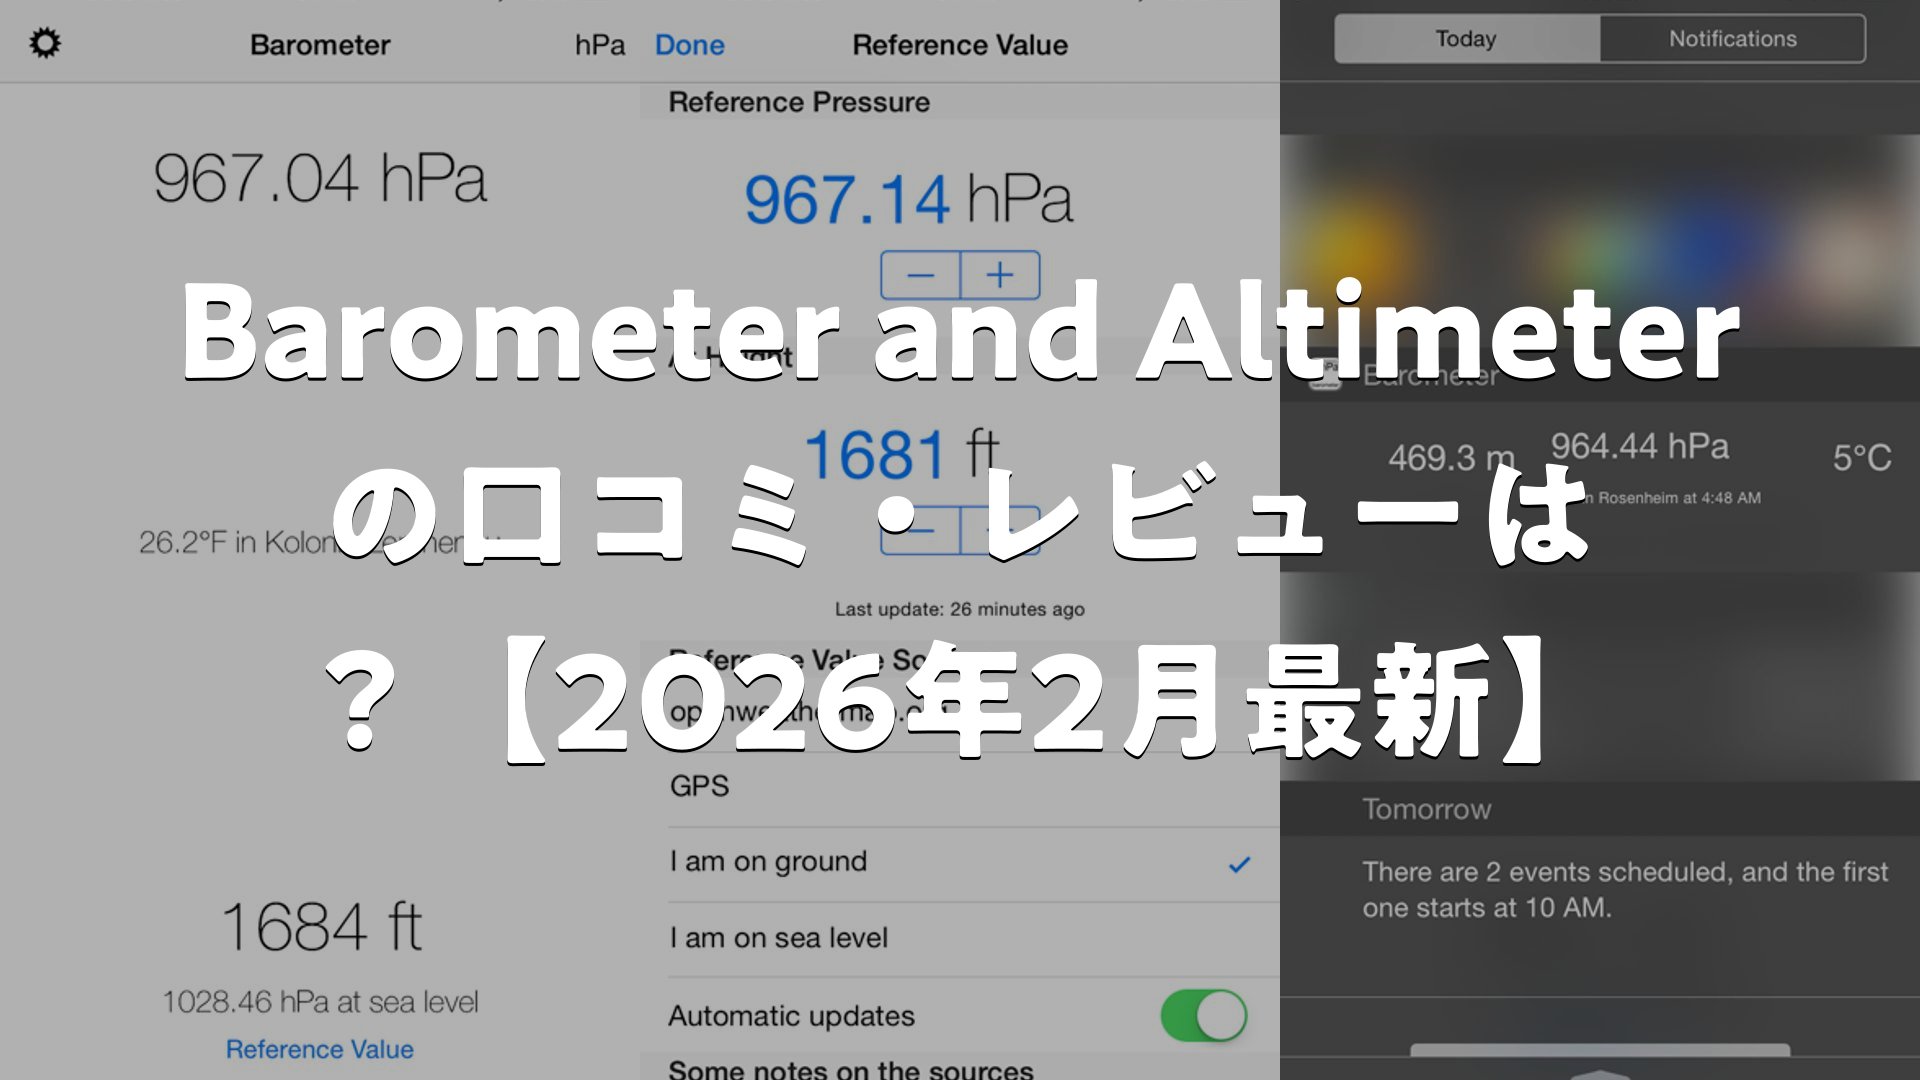Open the settings gear icon

click(x=45, y=43)
